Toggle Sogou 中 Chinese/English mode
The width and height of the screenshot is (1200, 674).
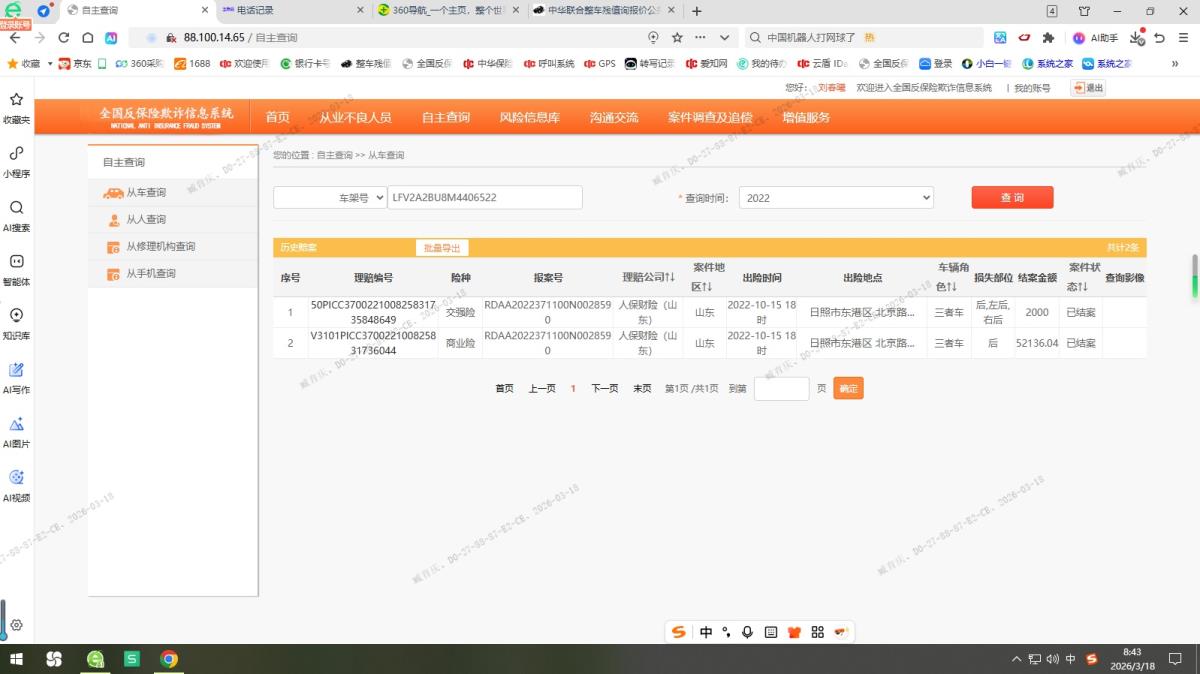pos(706,632)
